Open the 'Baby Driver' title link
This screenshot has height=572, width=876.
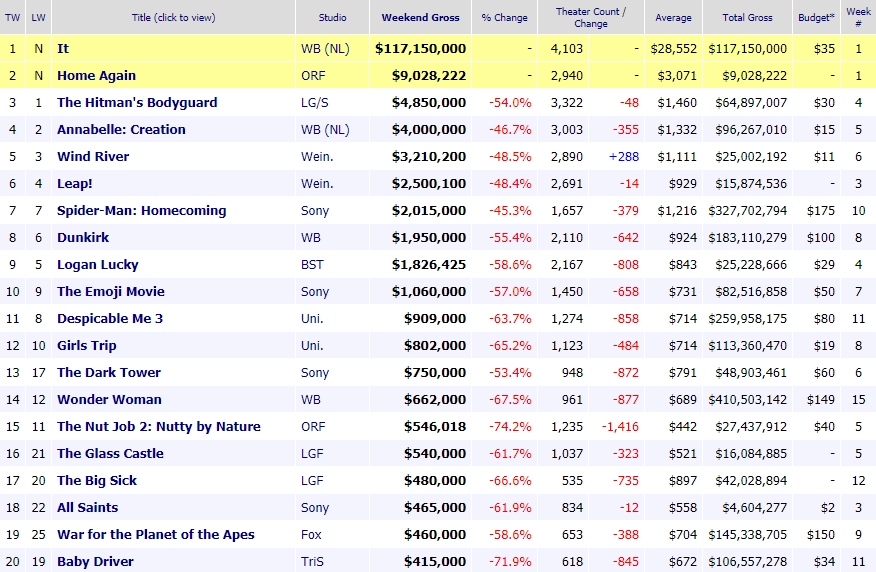(95, 561)
